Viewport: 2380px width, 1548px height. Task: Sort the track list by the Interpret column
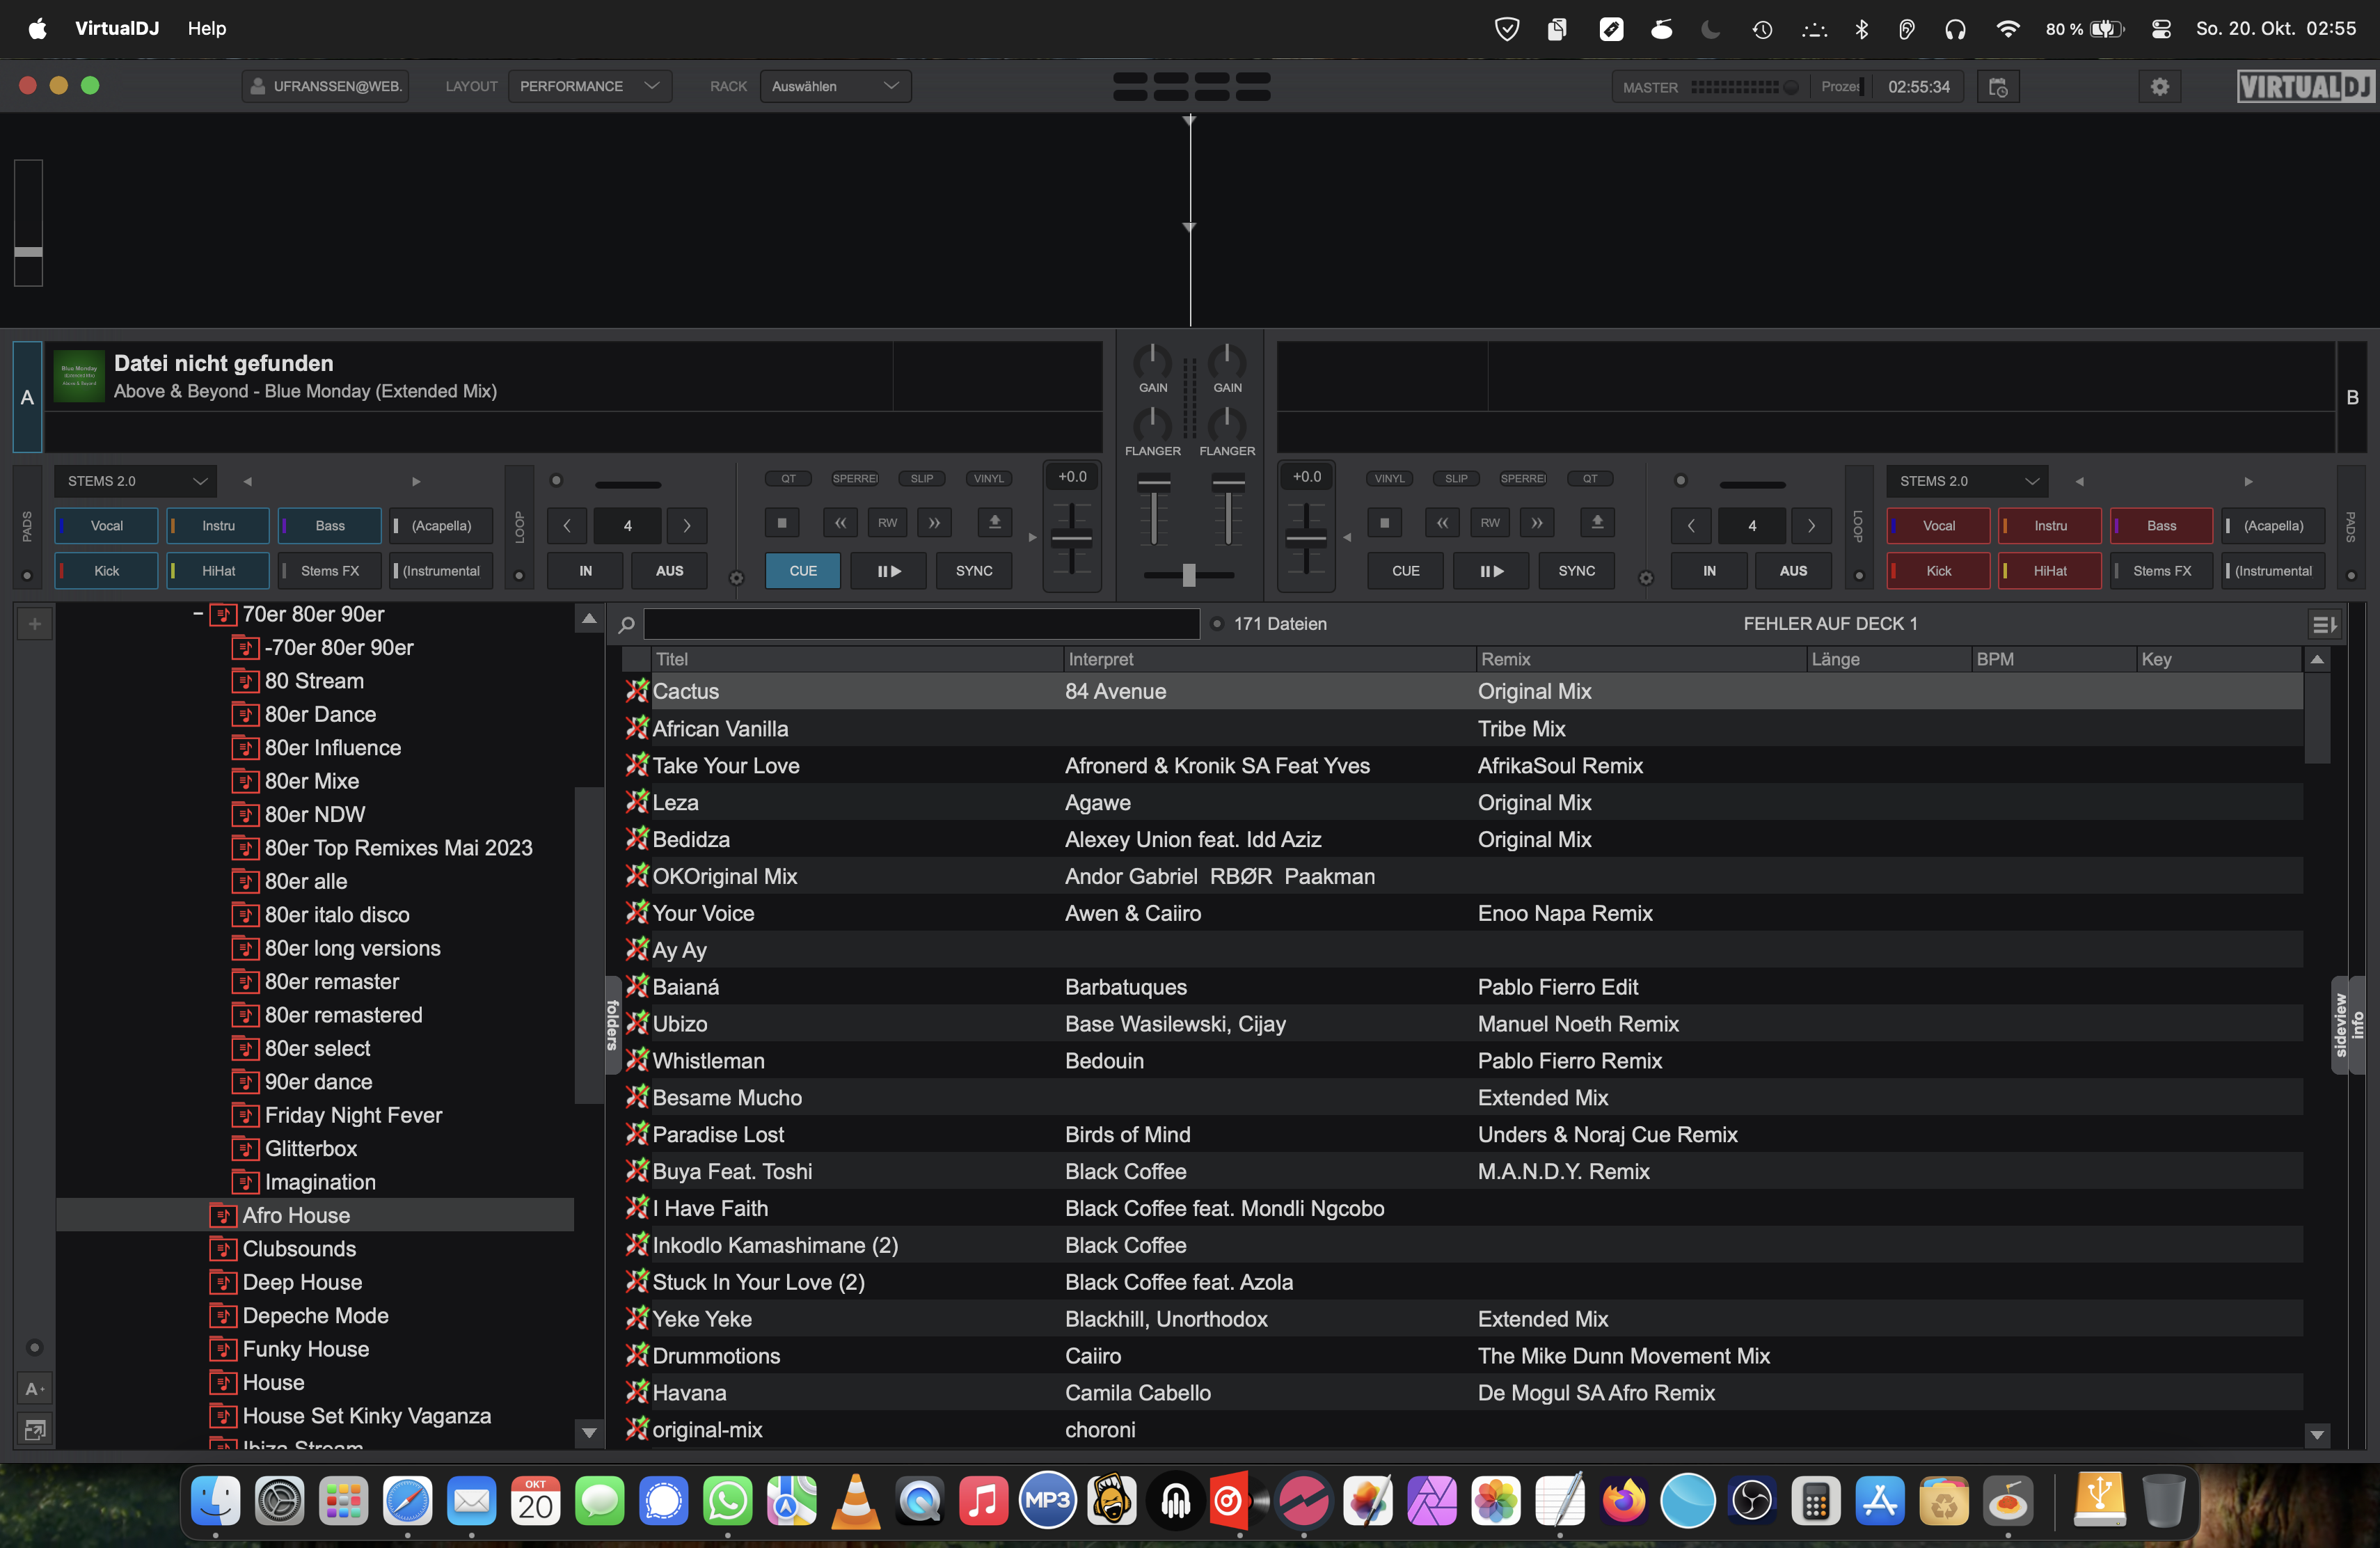click(1100, 659)
